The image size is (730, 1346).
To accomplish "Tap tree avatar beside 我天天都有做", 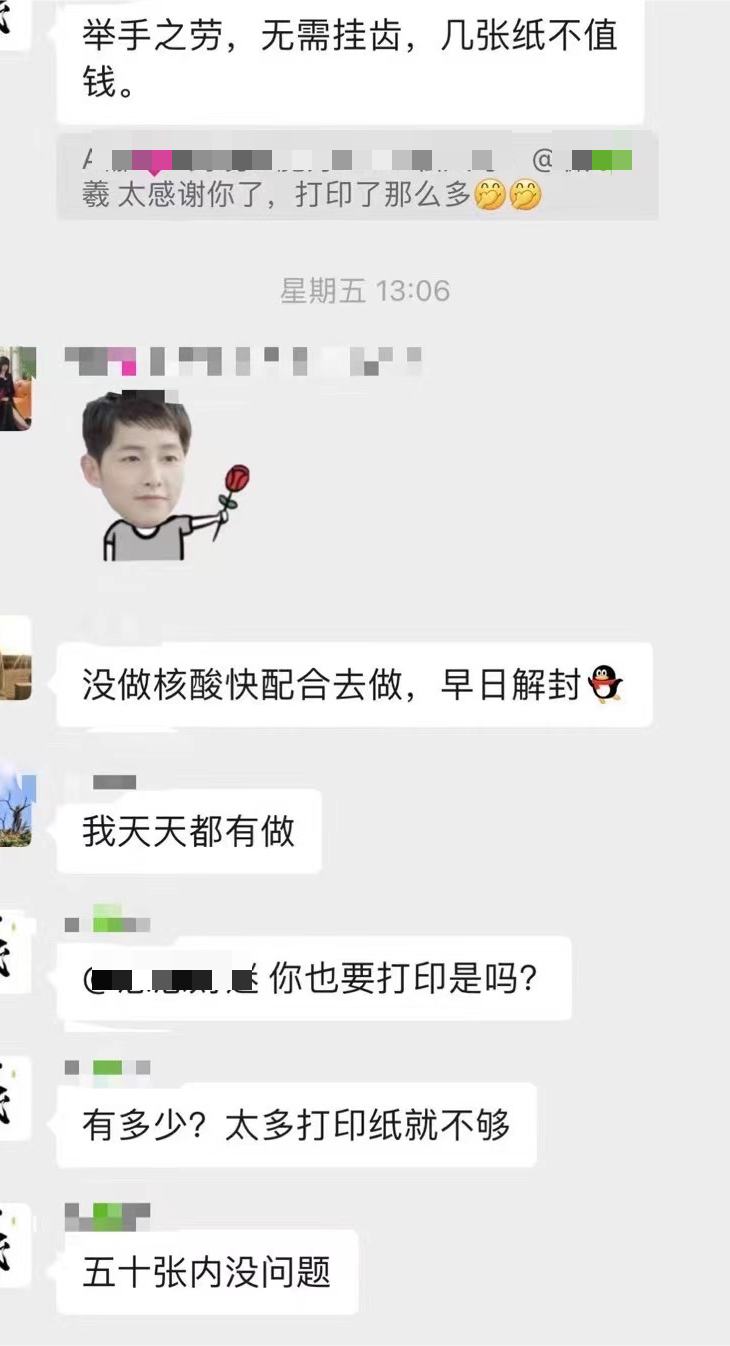I will pyautogui.click(x=17, y=805).
